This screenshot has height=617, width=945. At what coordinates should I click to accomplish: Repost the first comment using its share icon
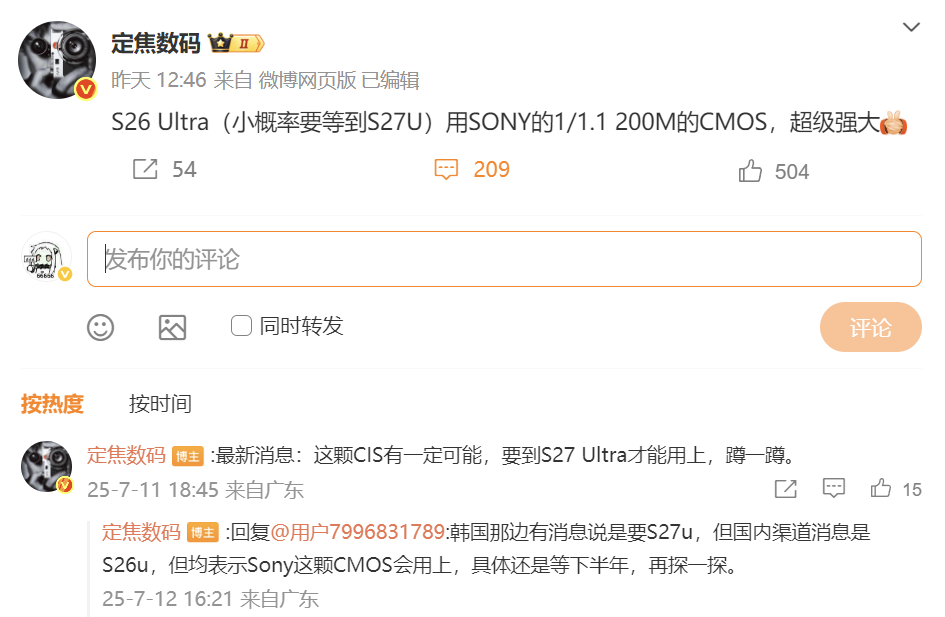785,489
